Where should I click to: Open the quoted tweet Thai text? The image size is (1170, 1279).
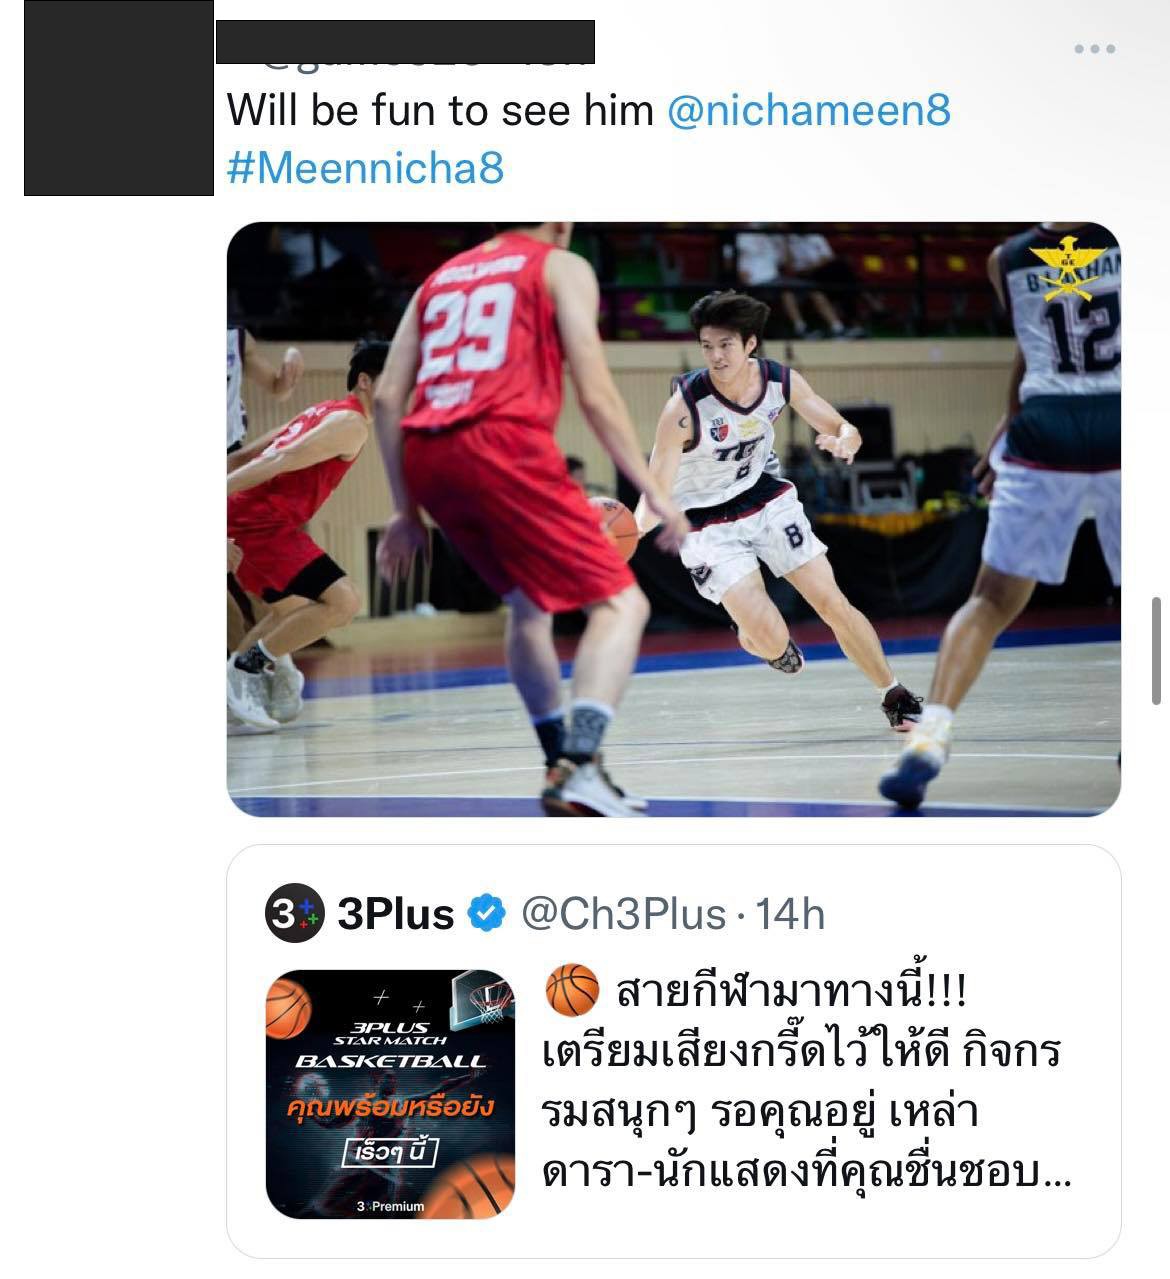pyautogui.click(x=805, y=1083)
